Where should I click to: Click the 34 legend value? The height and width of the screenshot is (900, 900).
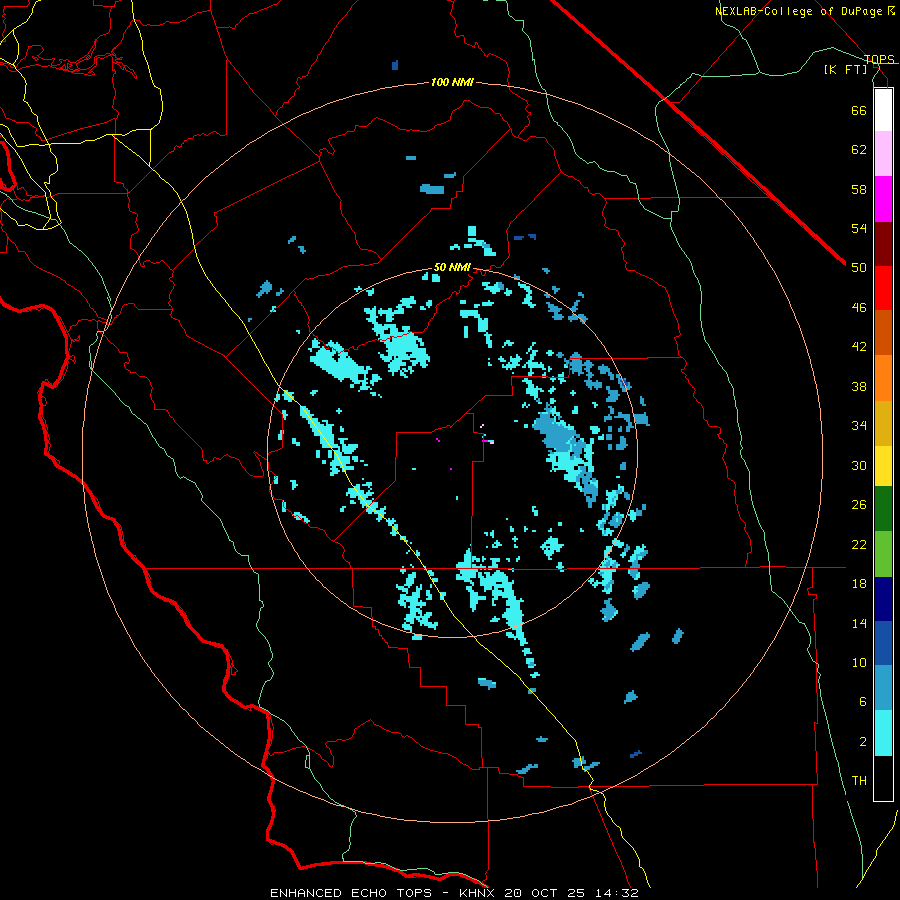[859, 425]
